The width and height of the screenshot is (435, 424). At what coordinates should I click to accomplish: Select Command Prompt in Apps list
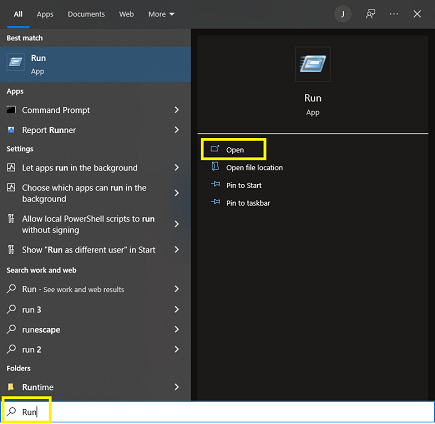[x=95, y=110]
